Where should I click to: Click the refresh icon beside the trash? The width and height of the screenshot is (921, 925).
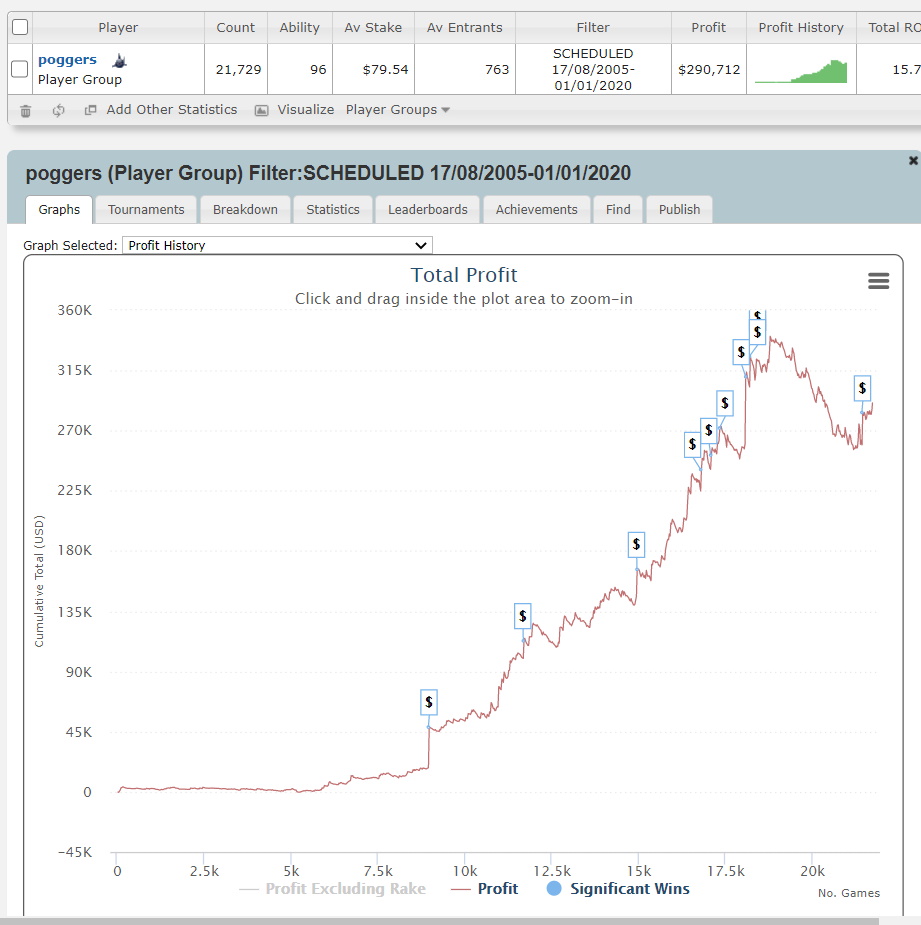click(x=58, y=110)
